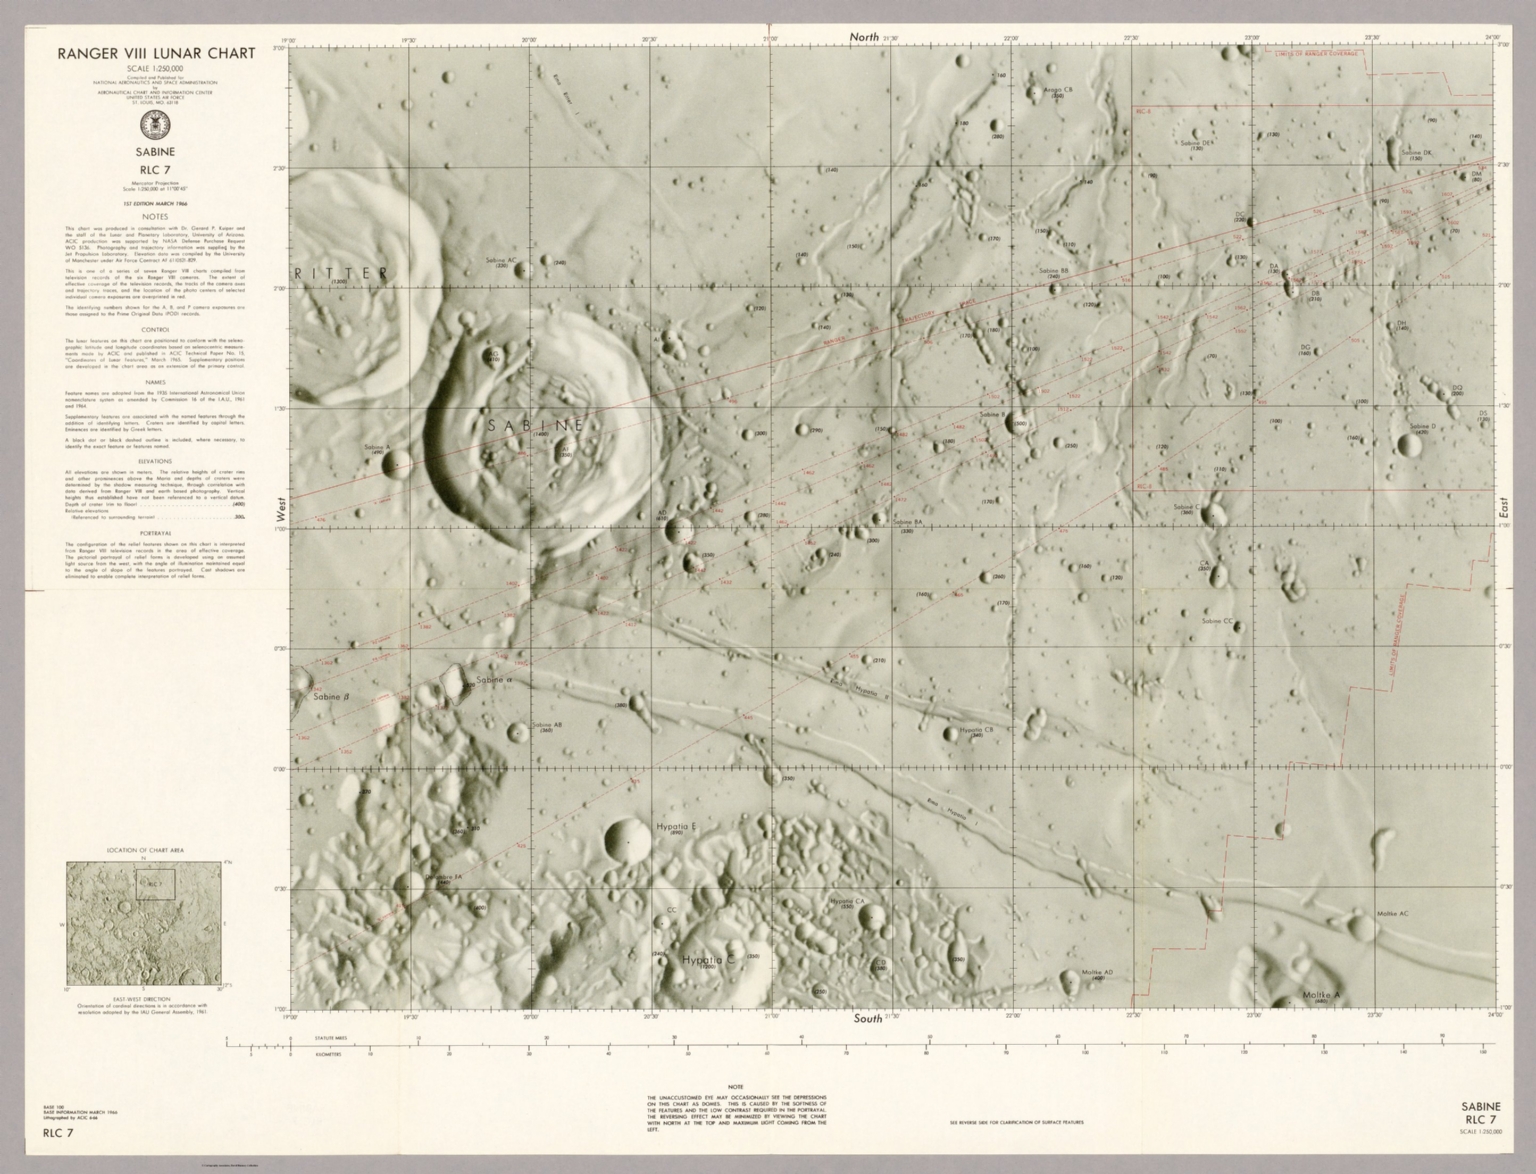
Task: Click the "Moltke A" crater label
Action: 1321,995
